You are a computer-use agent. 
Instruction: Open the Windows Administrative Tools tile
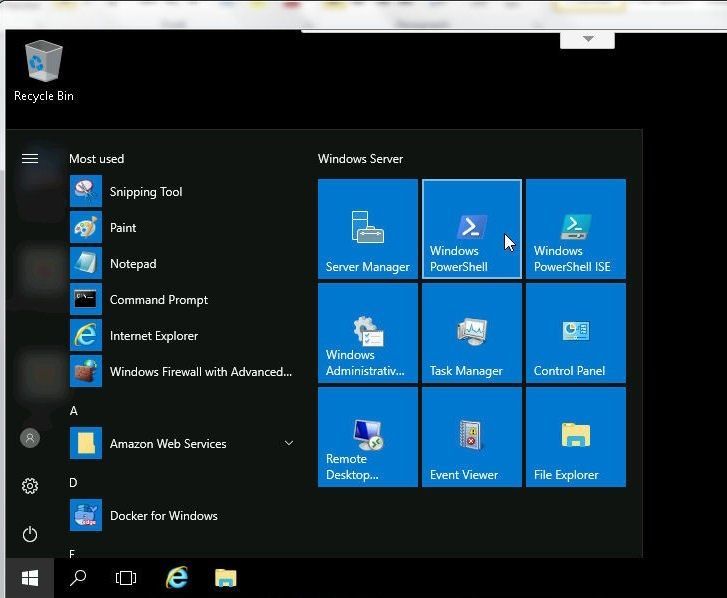click(x=368, y=333)
